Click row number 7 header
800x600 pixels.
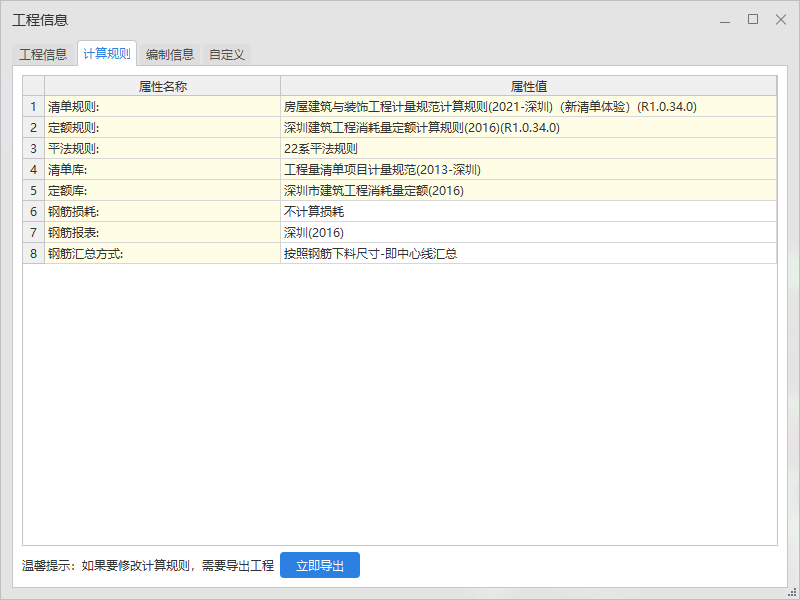coord(34,232)
